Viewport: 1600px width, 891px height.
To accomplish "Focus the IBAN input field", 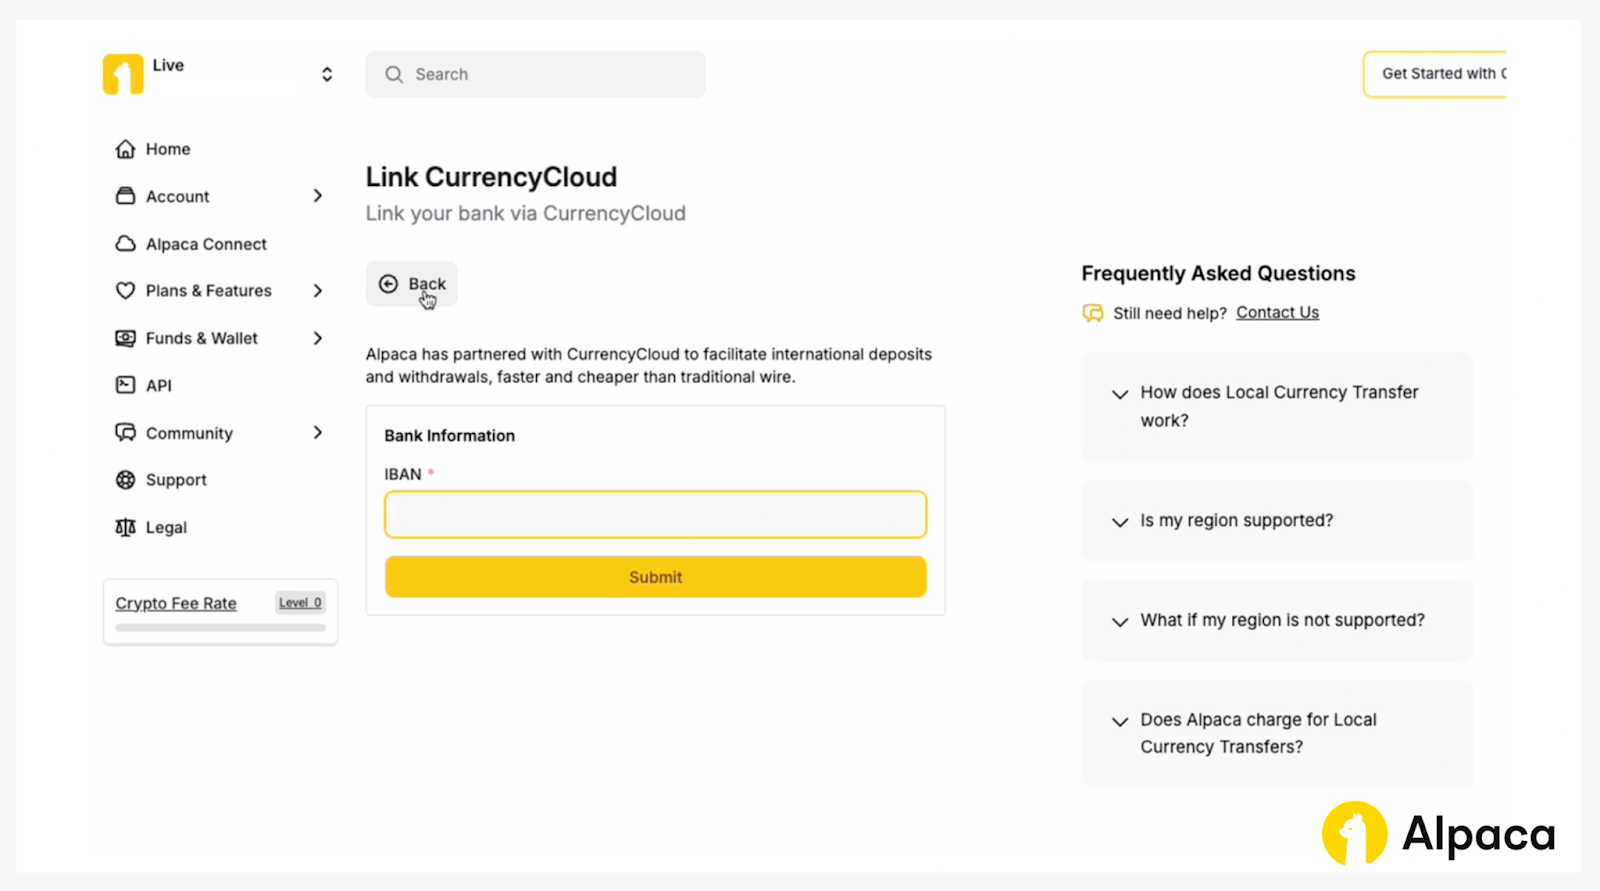I will point(655,515).
